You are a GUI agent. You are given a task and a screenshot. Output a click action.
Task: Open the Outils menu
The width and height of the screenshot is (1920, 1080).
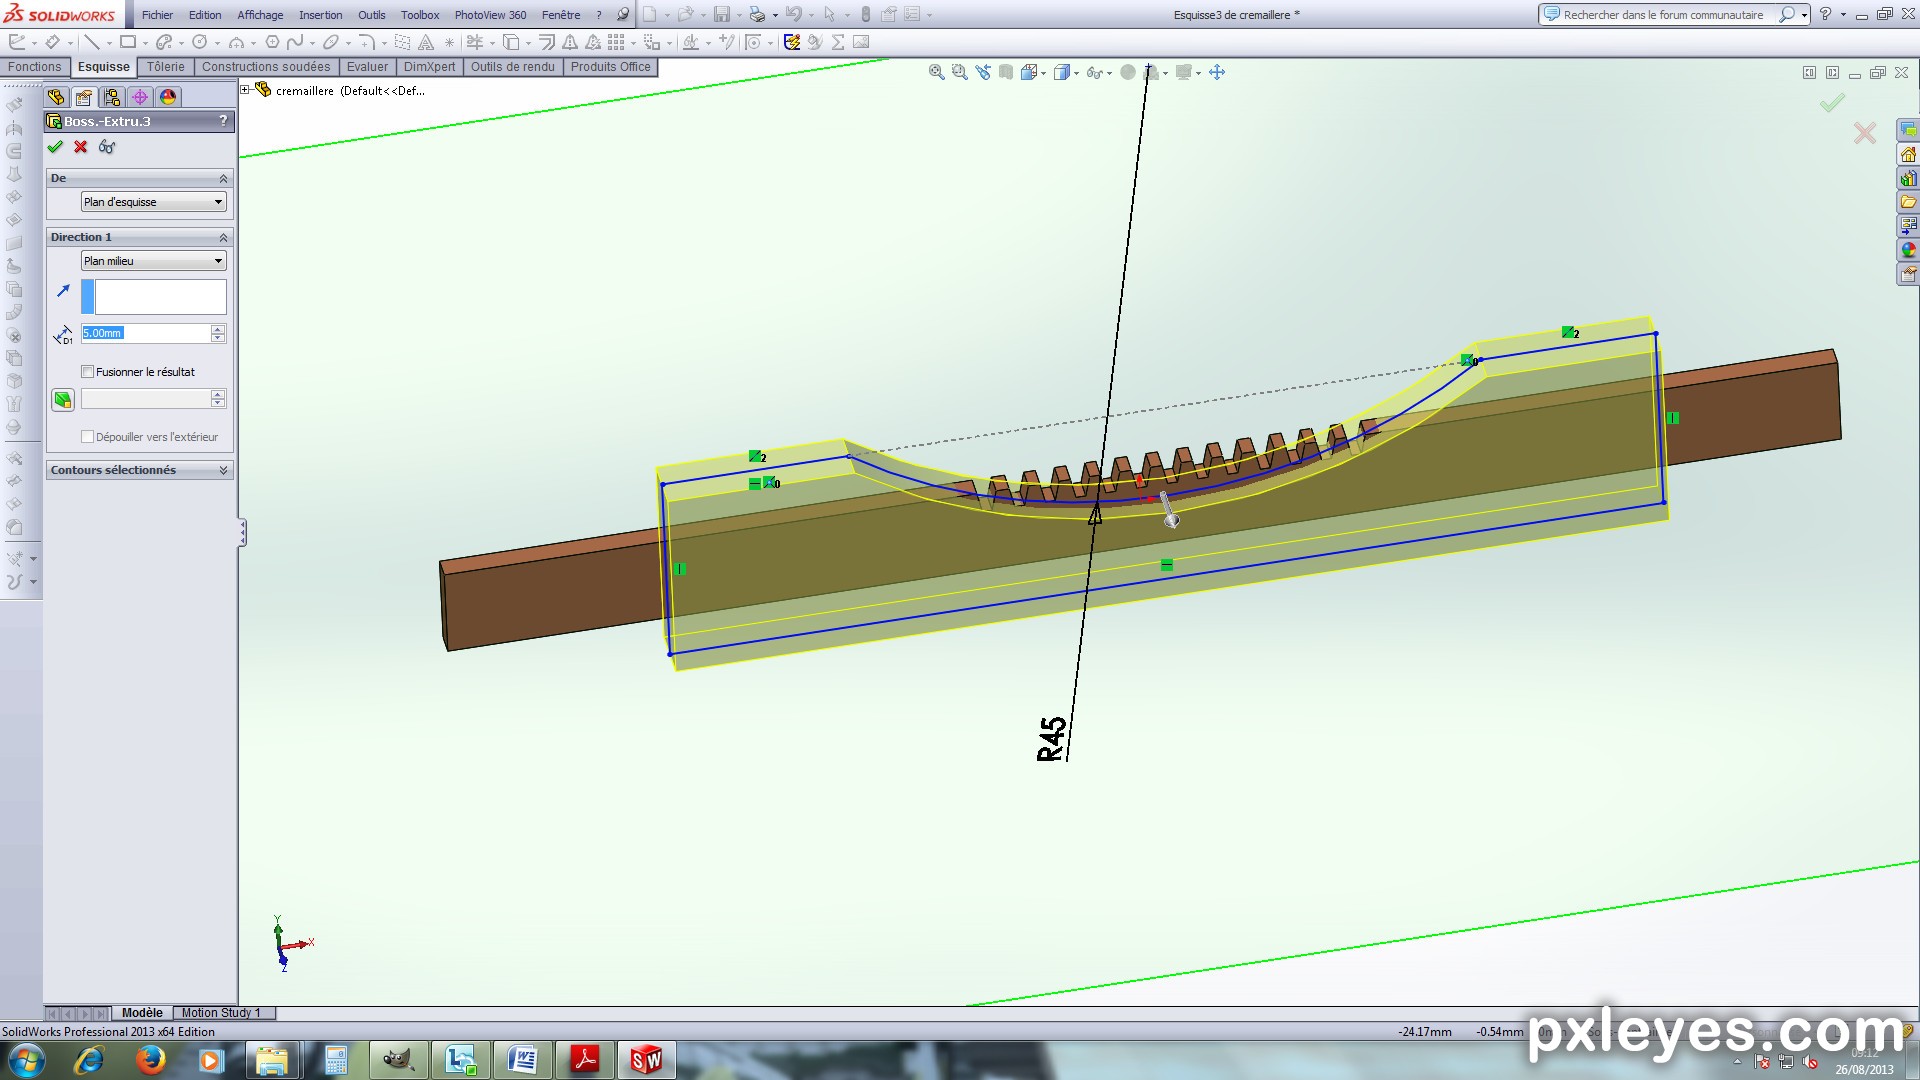click(372, 15)
